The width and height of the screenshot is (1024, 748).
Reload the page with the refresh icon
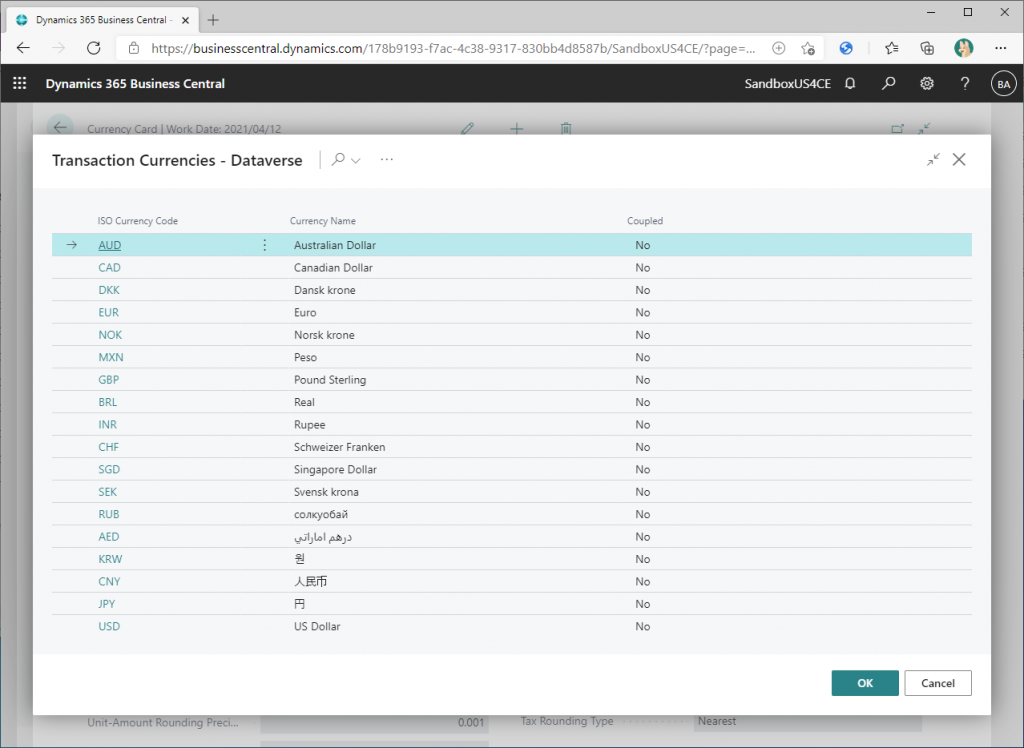coord(94,48)
